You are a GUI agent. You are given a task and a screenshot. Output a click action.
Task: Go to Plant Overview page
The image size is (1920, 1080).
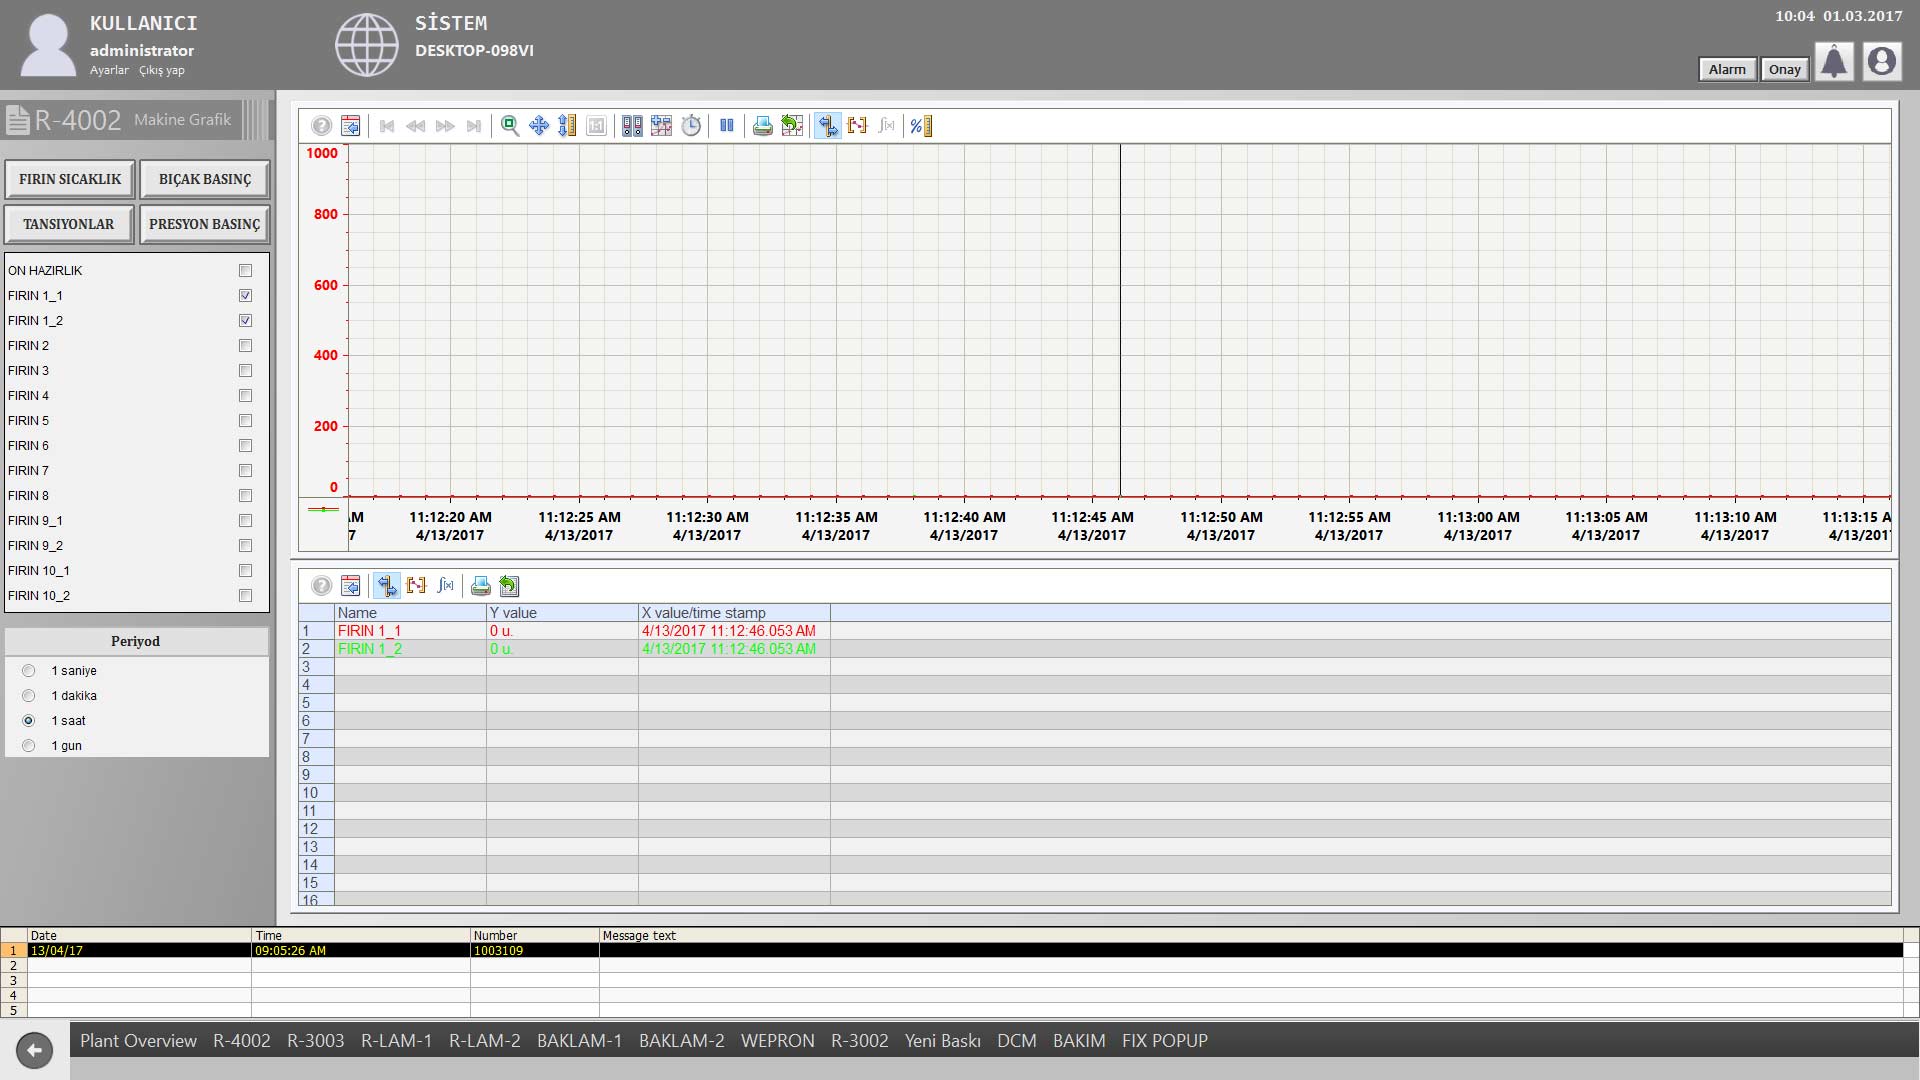click(x=138, y=1041)
